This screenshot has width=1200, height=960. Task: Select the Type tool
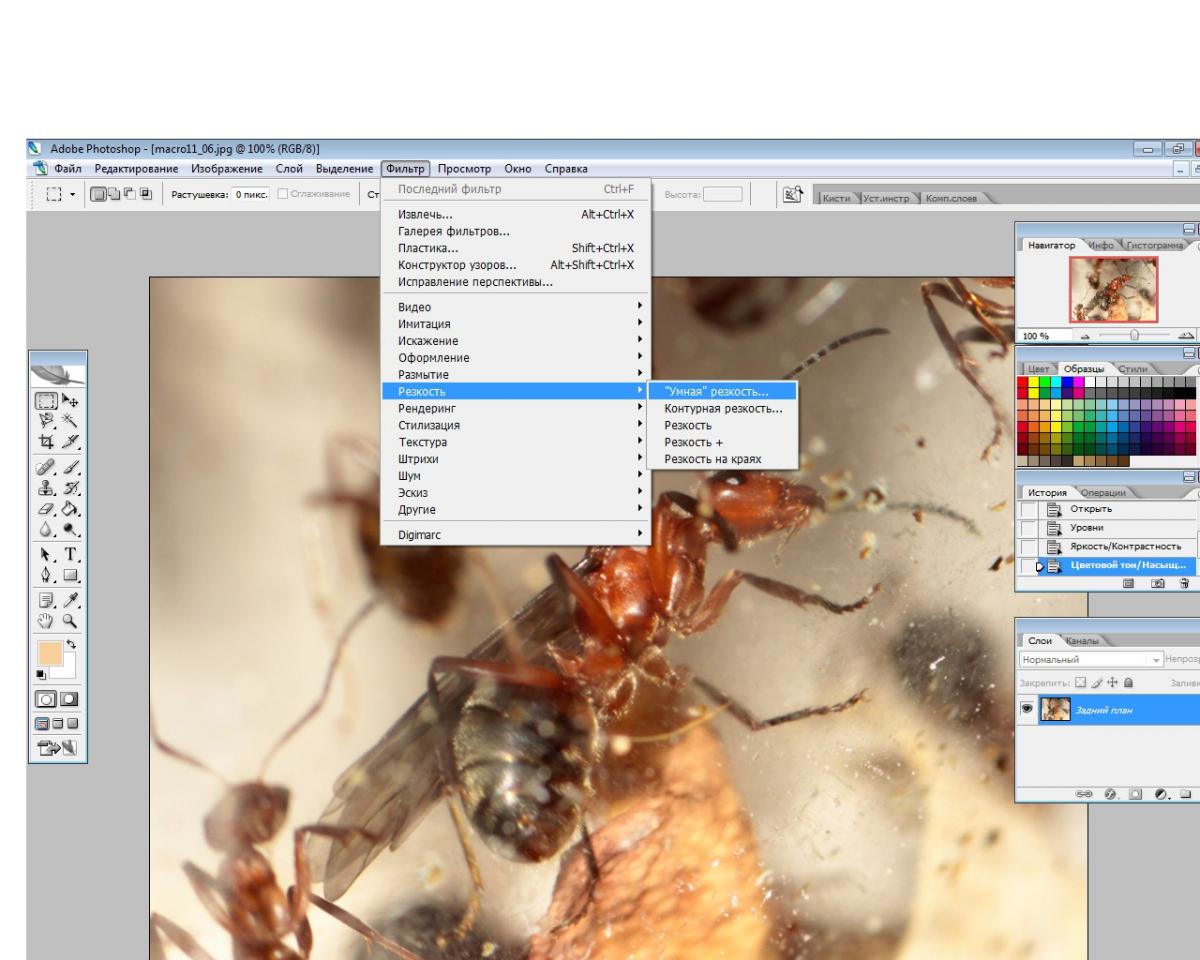(70, 554)
